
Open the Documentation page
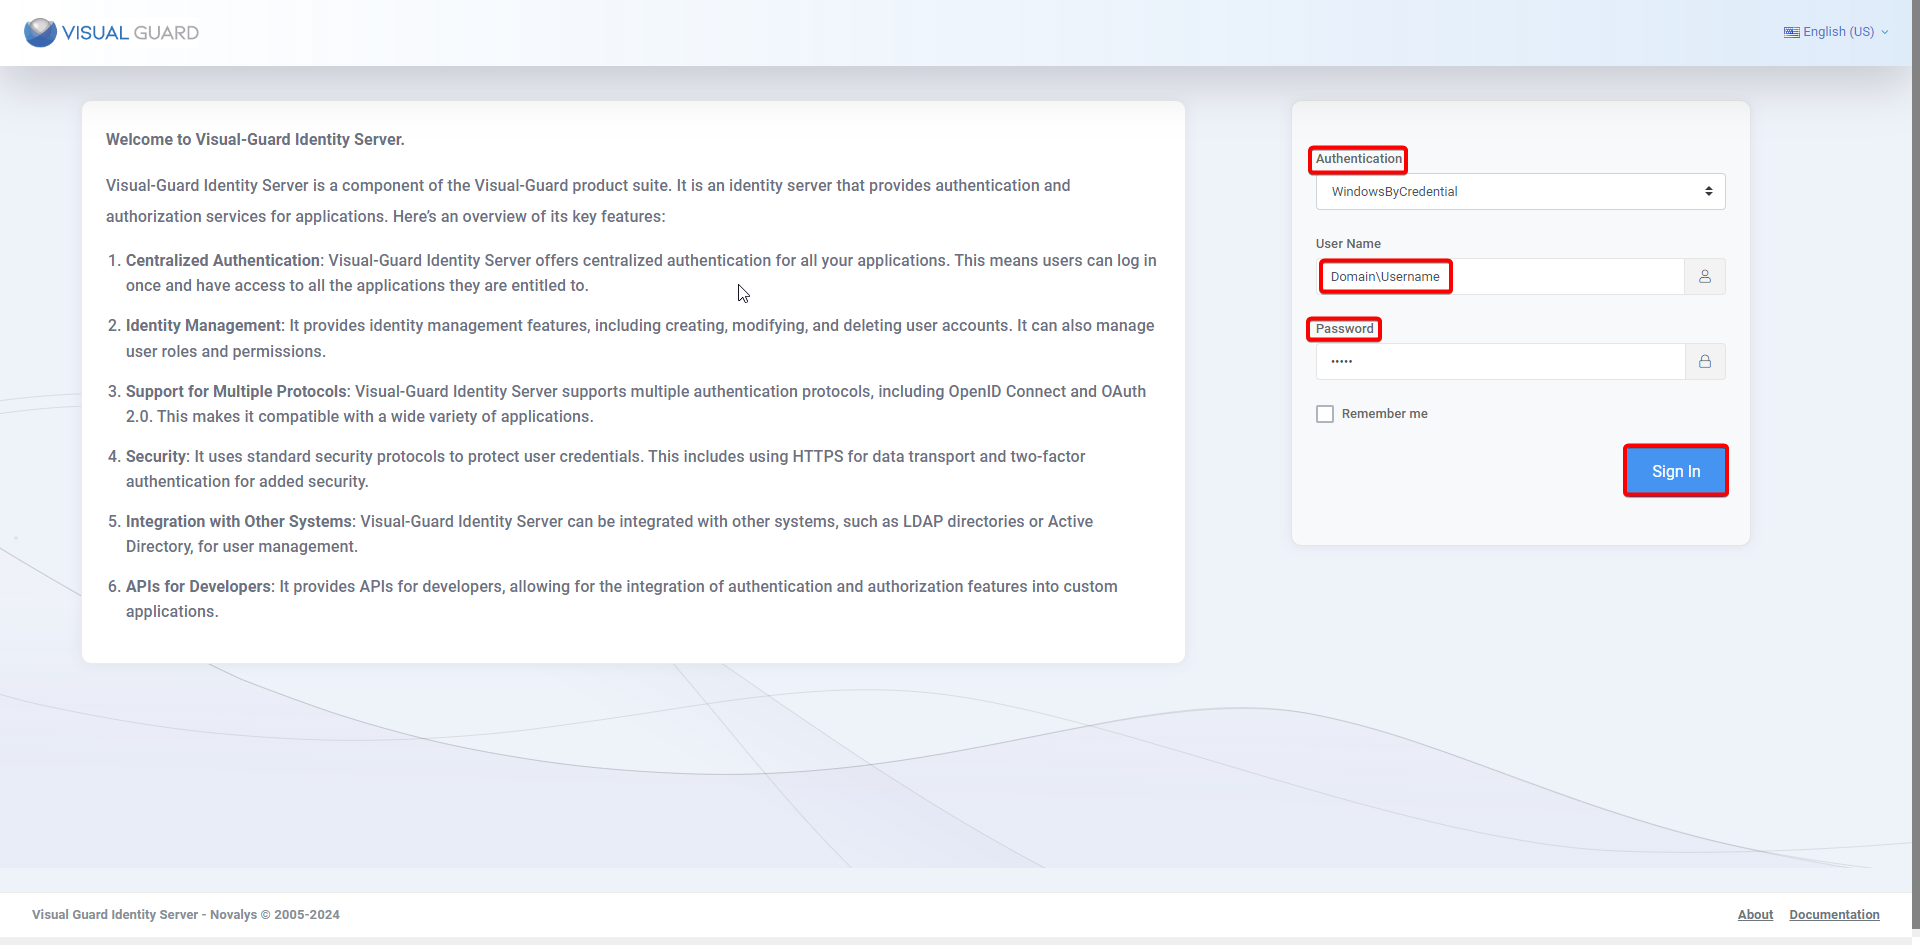1834,914
